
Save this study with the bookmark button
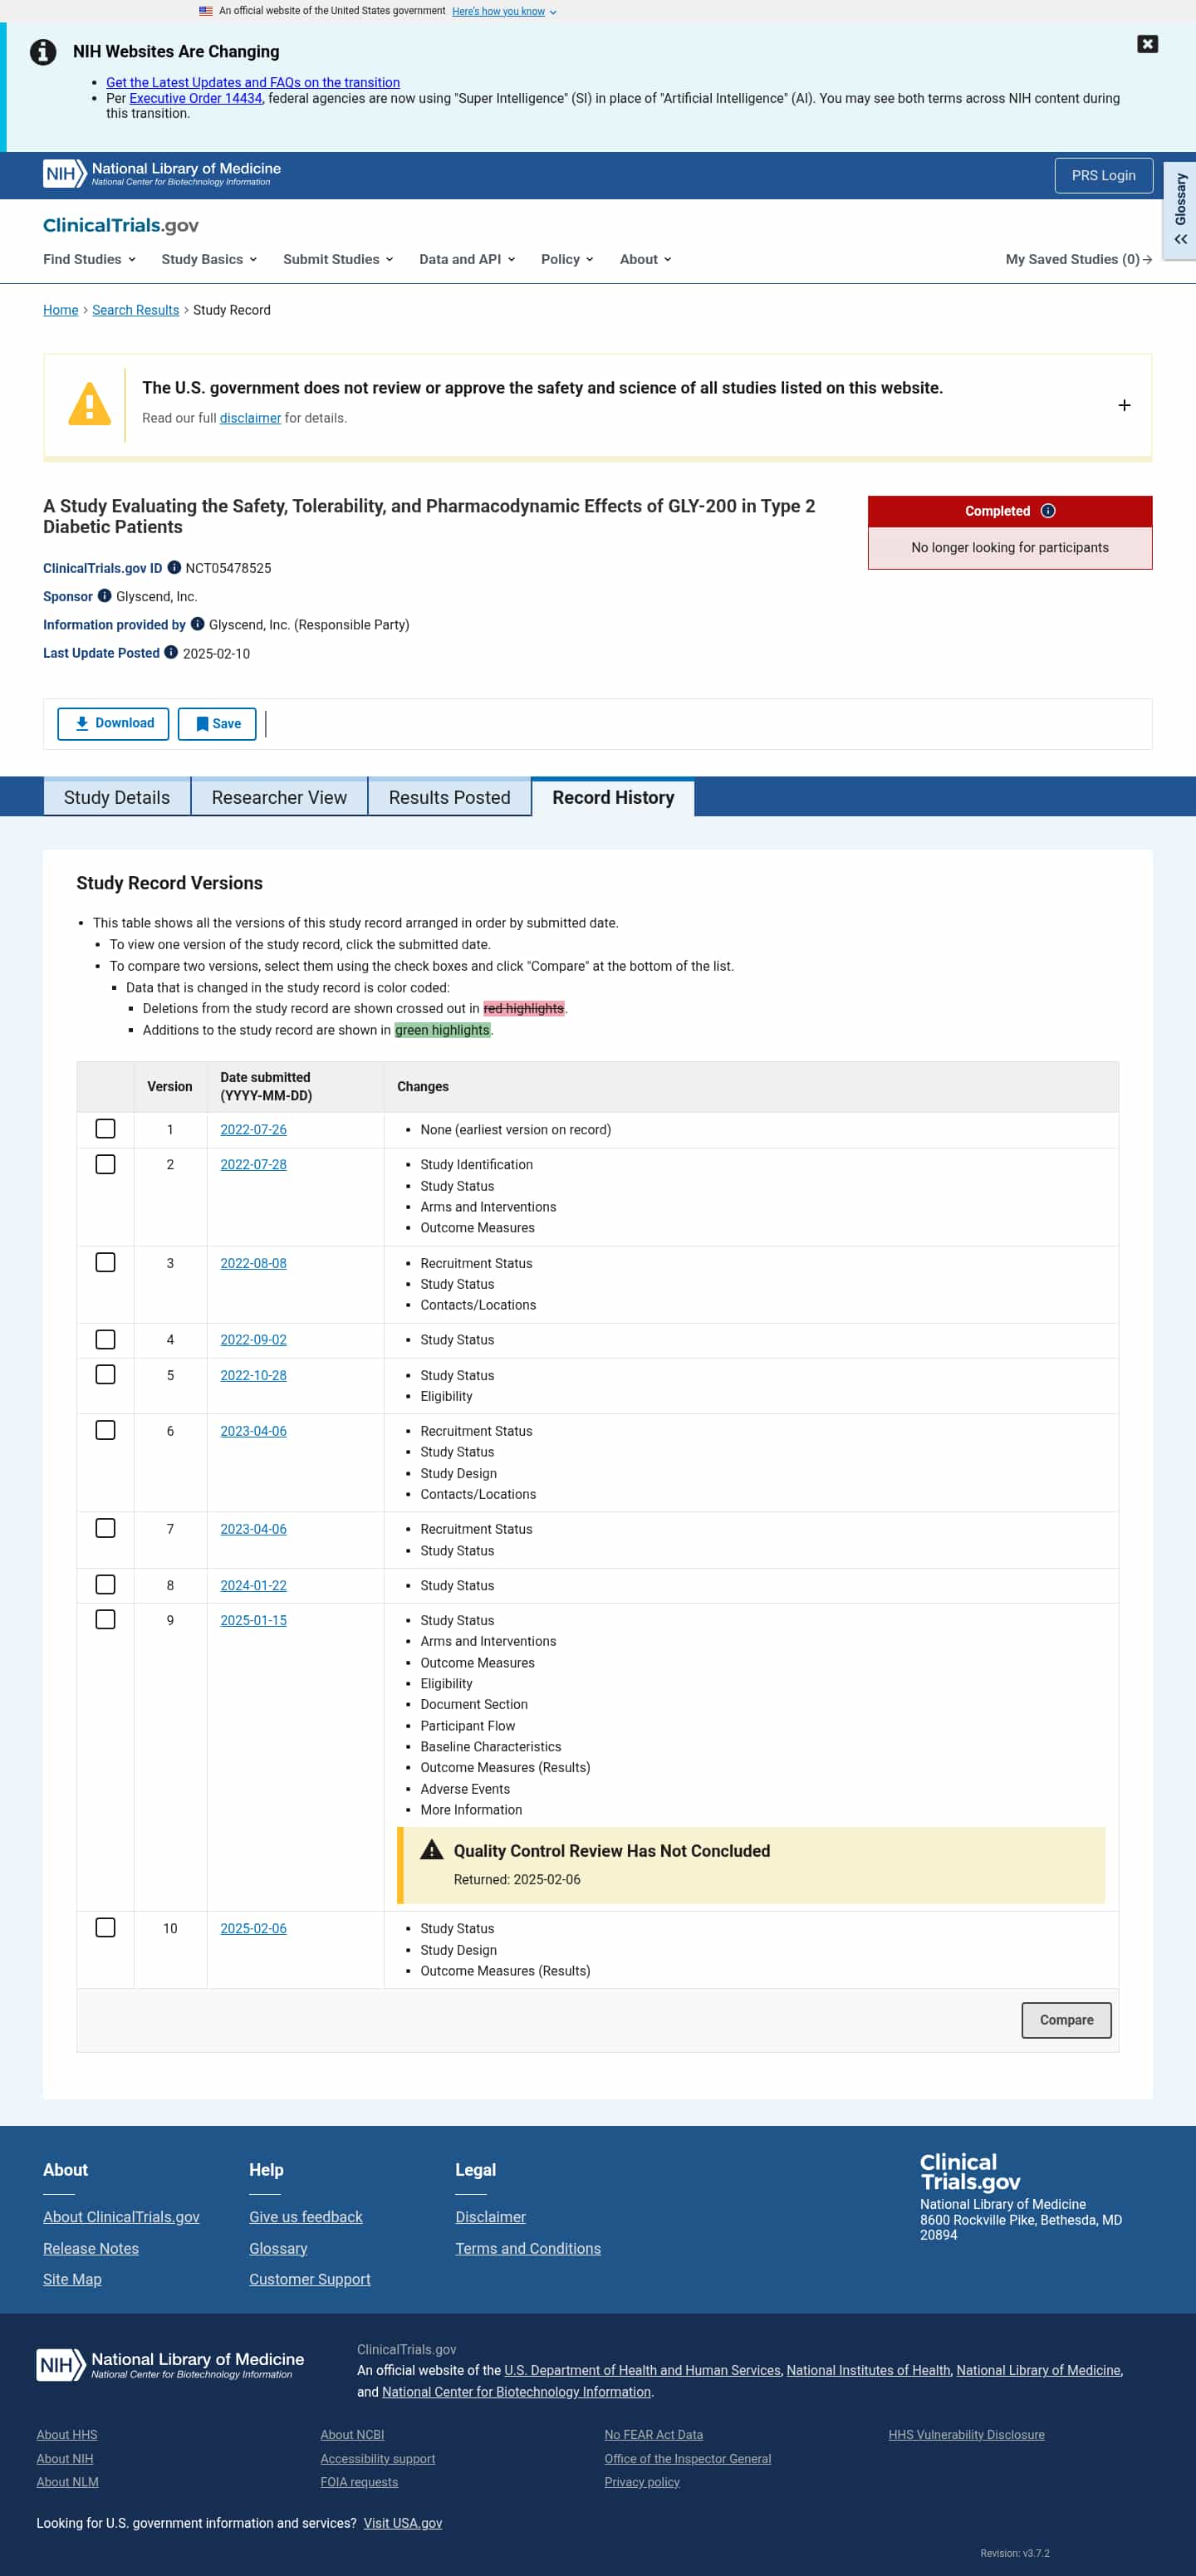(217, 723)
